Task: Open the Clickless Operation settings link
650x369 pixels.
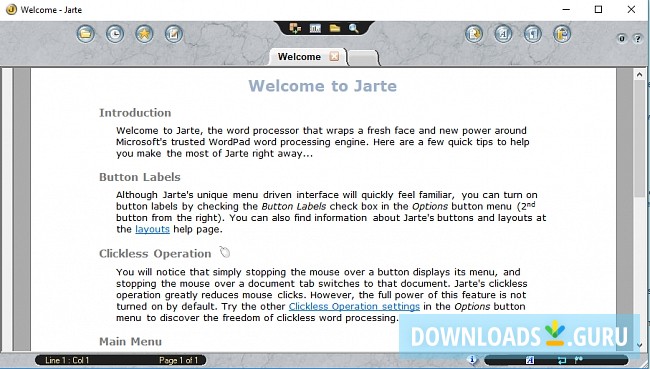Action: coord(354,306)
